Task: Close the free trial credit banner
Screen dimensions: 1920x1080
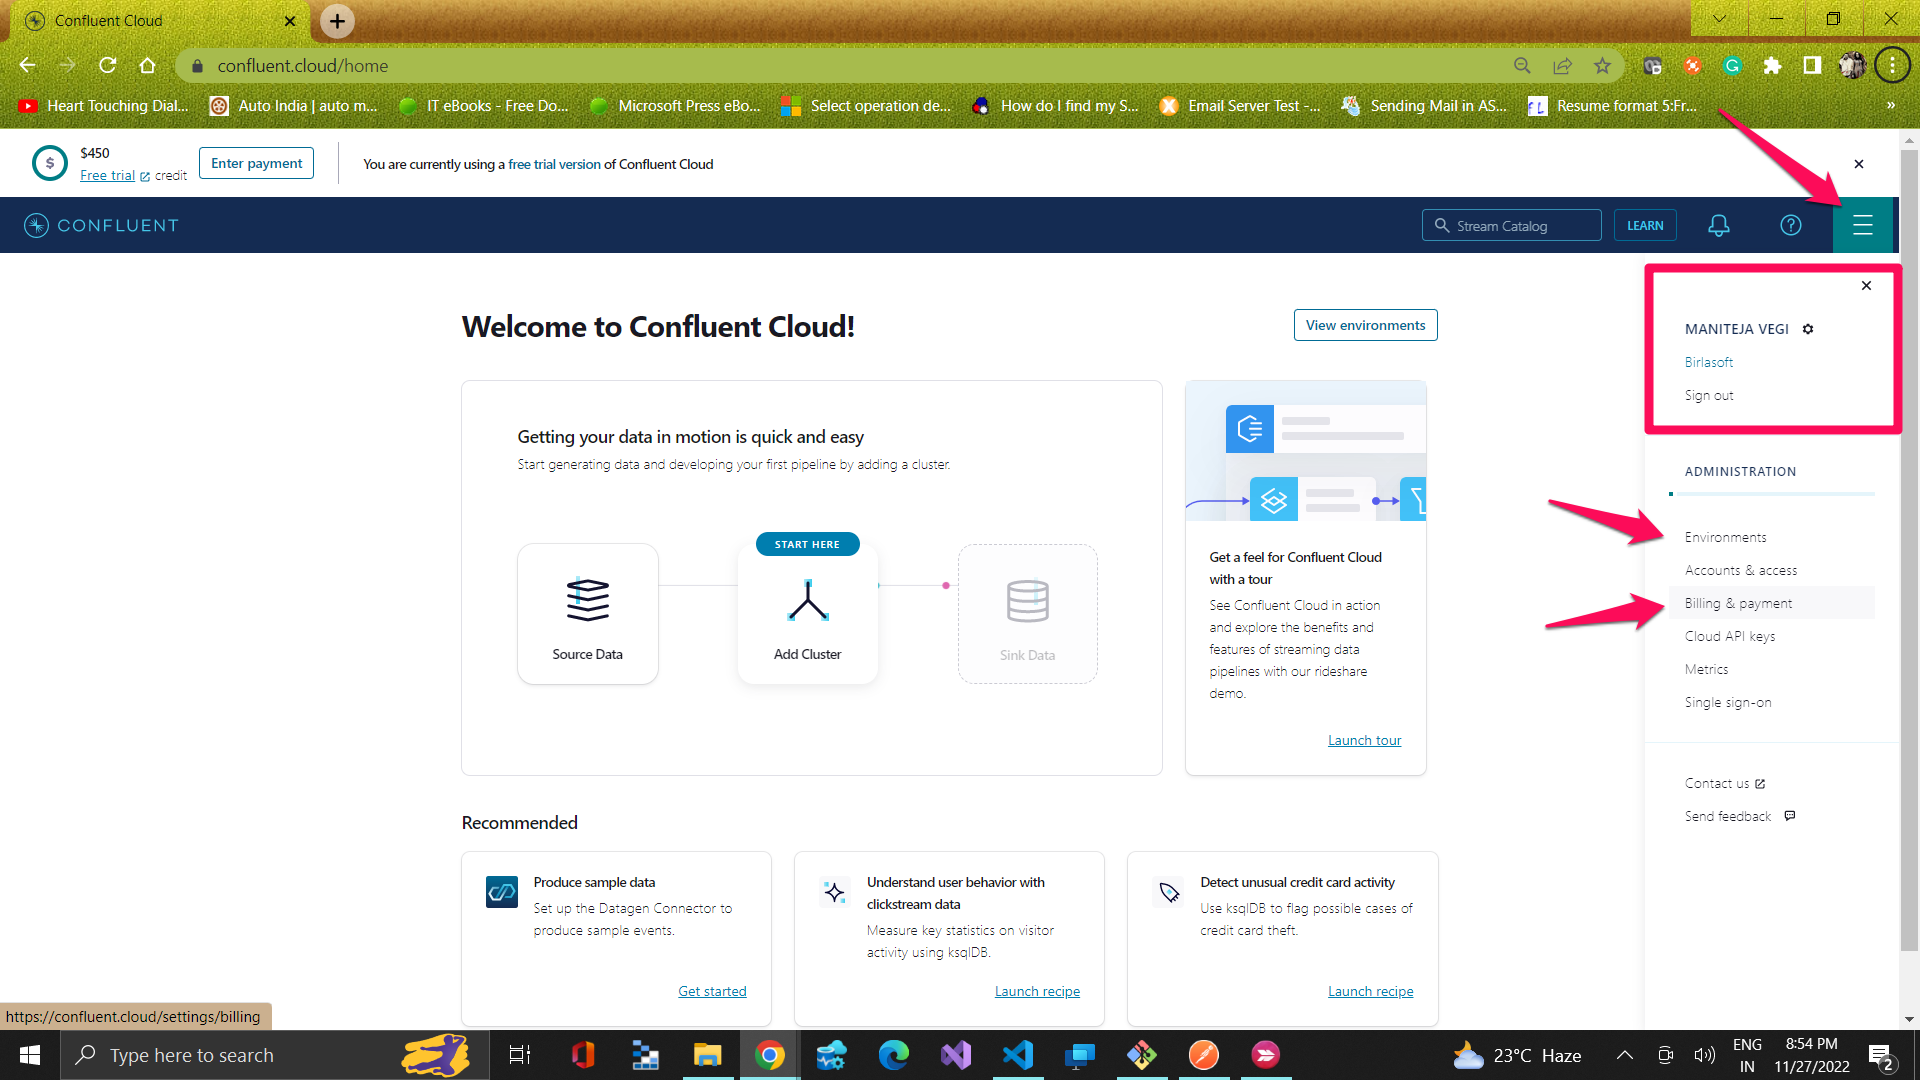Action: pyautogui.click(x=1859, y=163)
